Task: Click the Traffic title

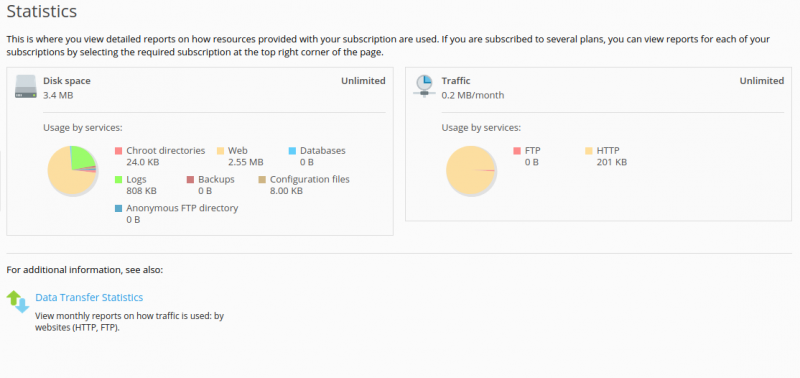Action: [x=456, y=81]
